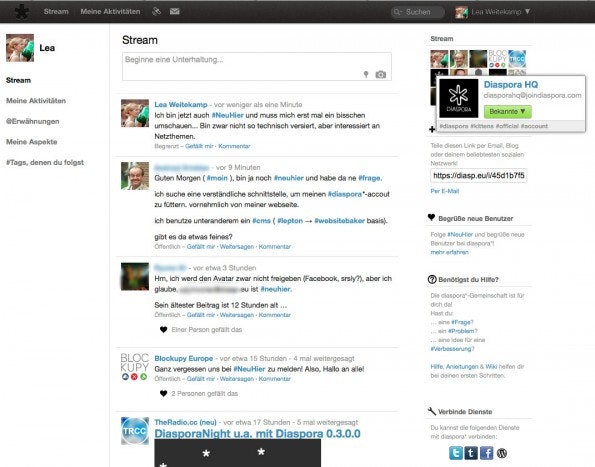Open the Bekannte aspect dropdown
The height and width of the screenshot is (467, 595).
point(507,112)
